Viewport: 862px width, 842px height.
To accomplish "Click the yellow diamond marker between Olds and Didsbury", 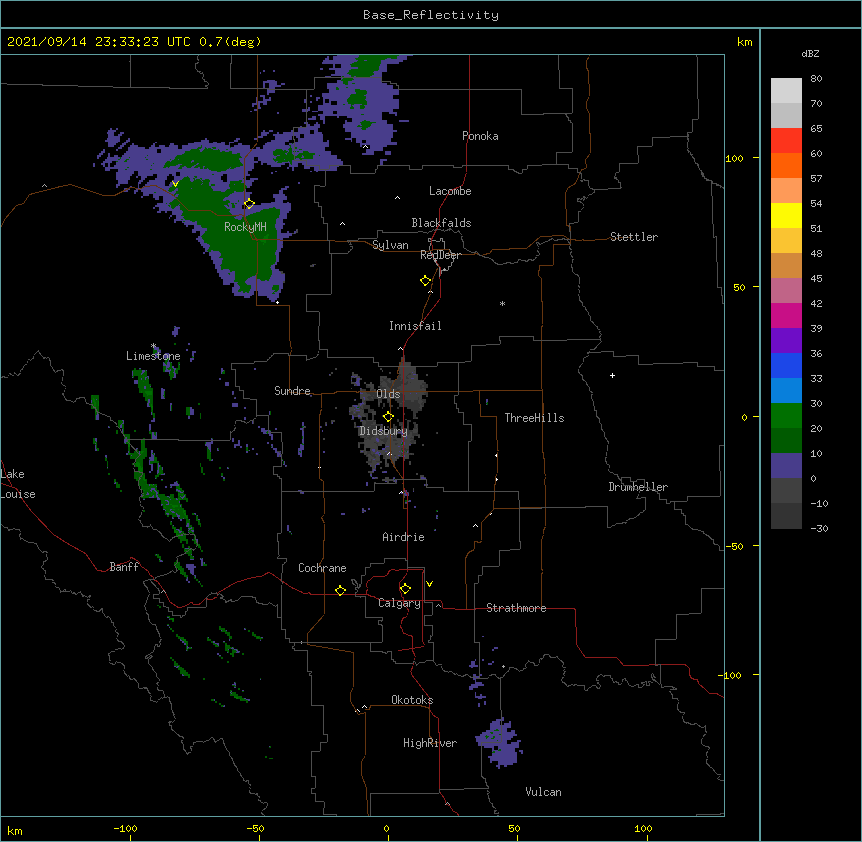I will coord(388,417).
